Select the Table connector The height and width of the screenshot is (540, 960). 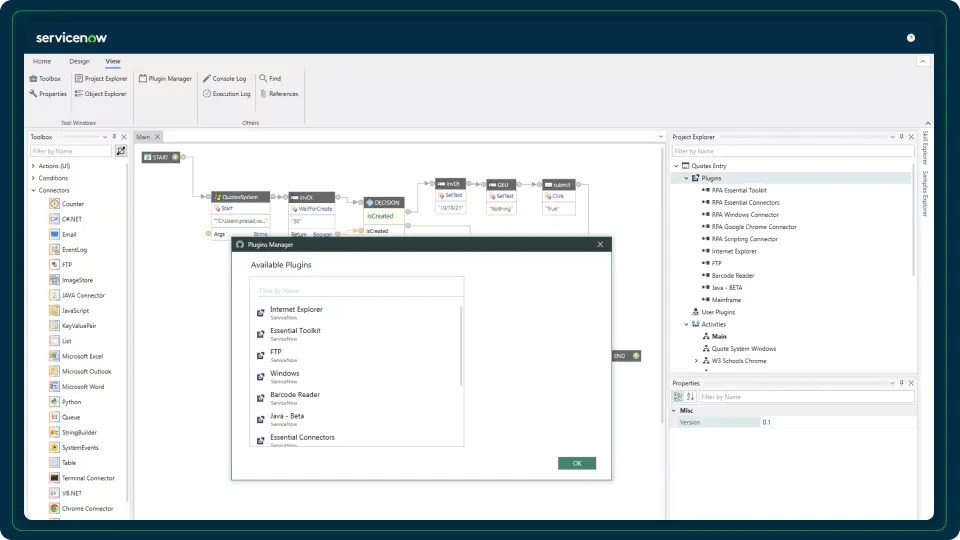pos(63,463)
